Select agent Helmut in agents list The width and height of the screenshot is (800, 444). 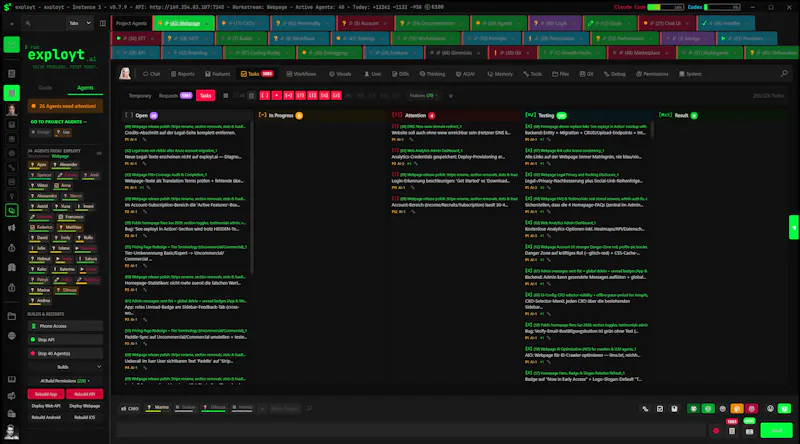click(40, 259)
